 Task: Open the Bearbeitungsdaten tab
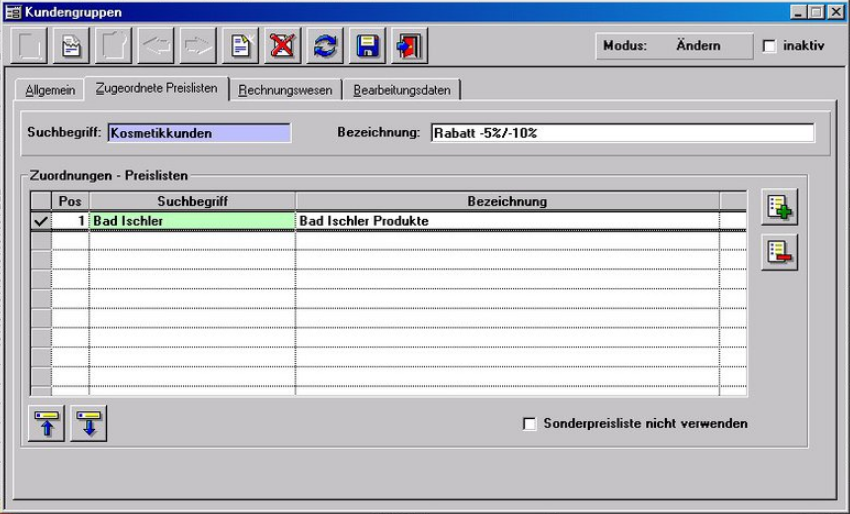[401, 90]
